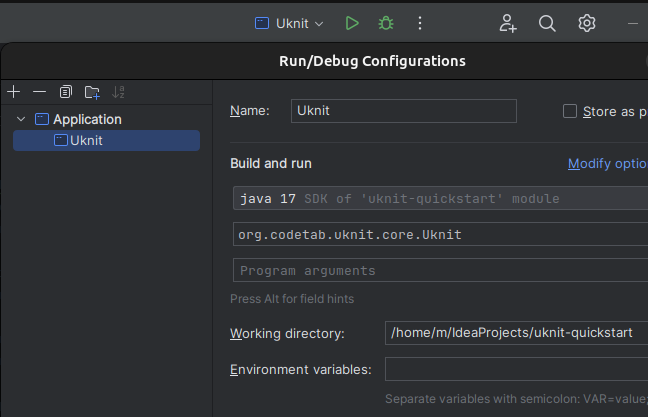The width and height of the screenshot is (648, 417).
Task: Click the application icon beside toolbar Uknit
Action: [262, 23]
